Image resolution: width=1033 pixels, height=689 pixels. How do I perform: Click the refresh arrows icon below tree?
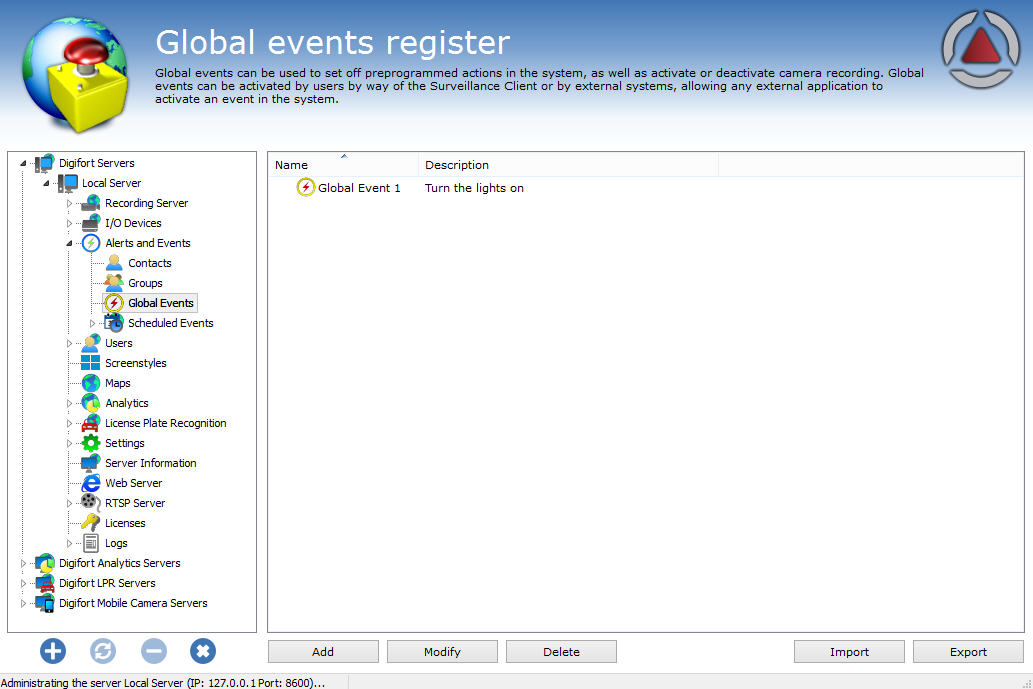(x=103, y=652)
